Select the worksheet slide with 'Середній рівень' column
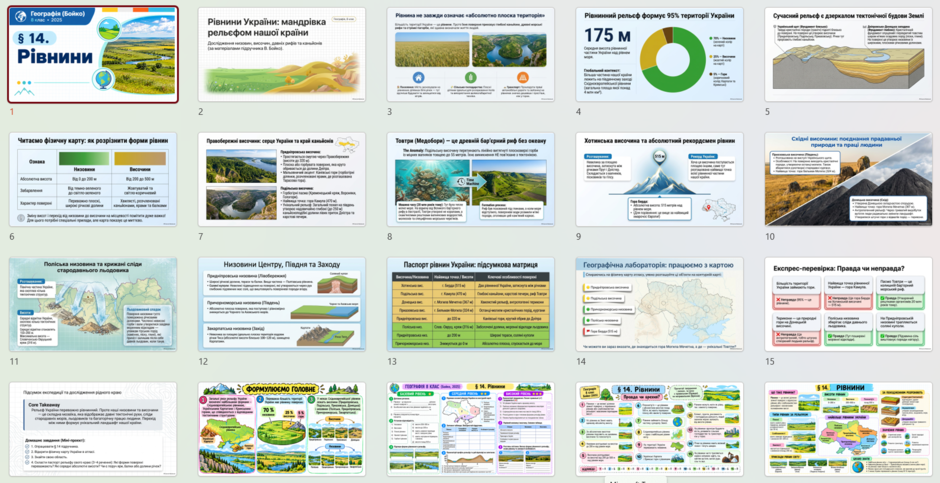This screenshot has height=483, width=940. [471, 429]
